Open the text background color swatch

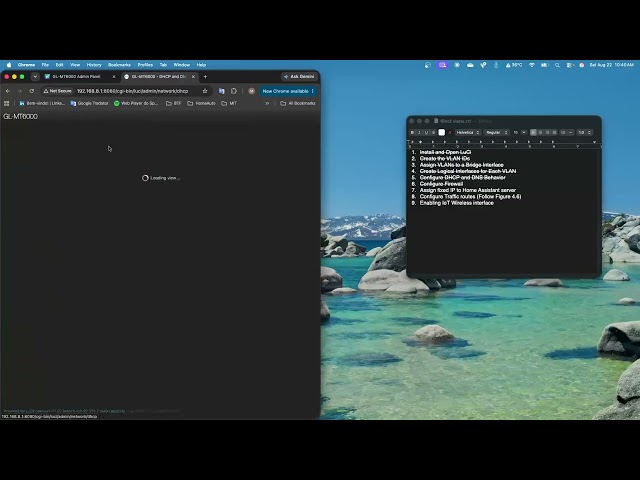(x=450, y=132)
